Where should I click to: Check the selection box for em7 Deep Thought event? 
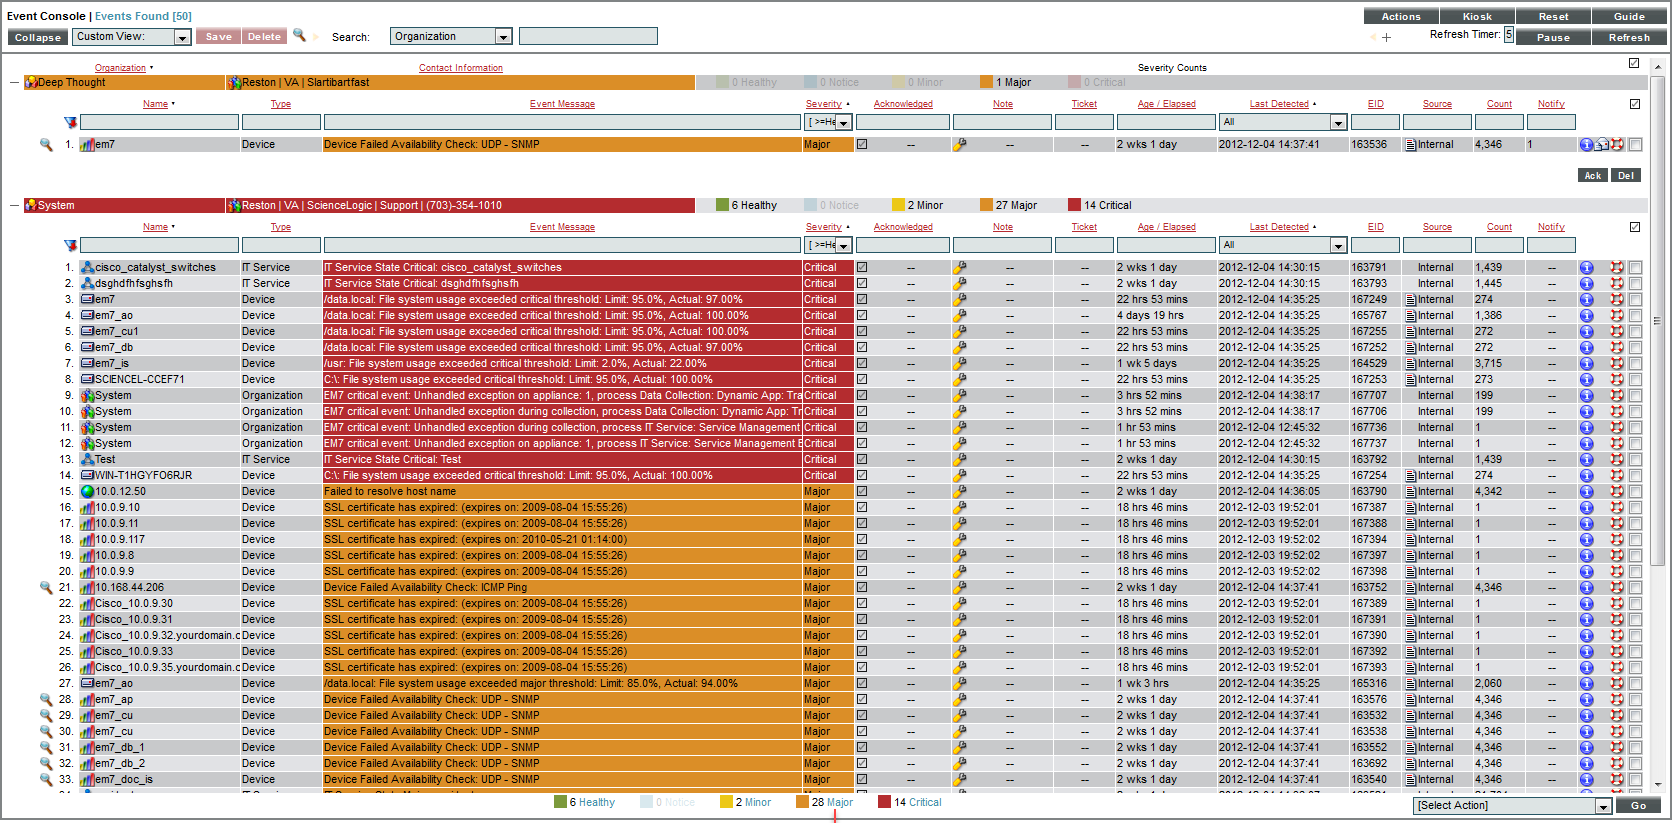[1635, 145]
